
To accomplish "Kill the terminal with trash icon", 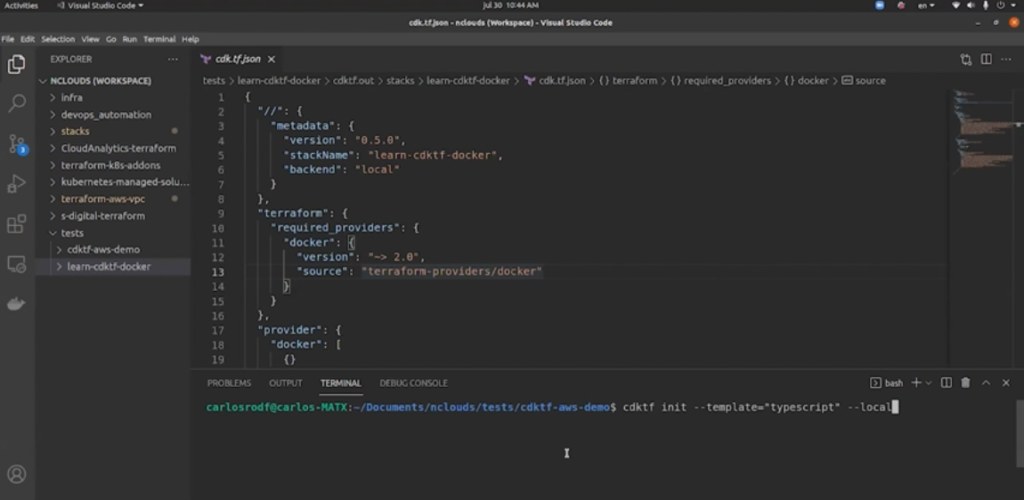I will pyautogui.click(x=965, y=383).
